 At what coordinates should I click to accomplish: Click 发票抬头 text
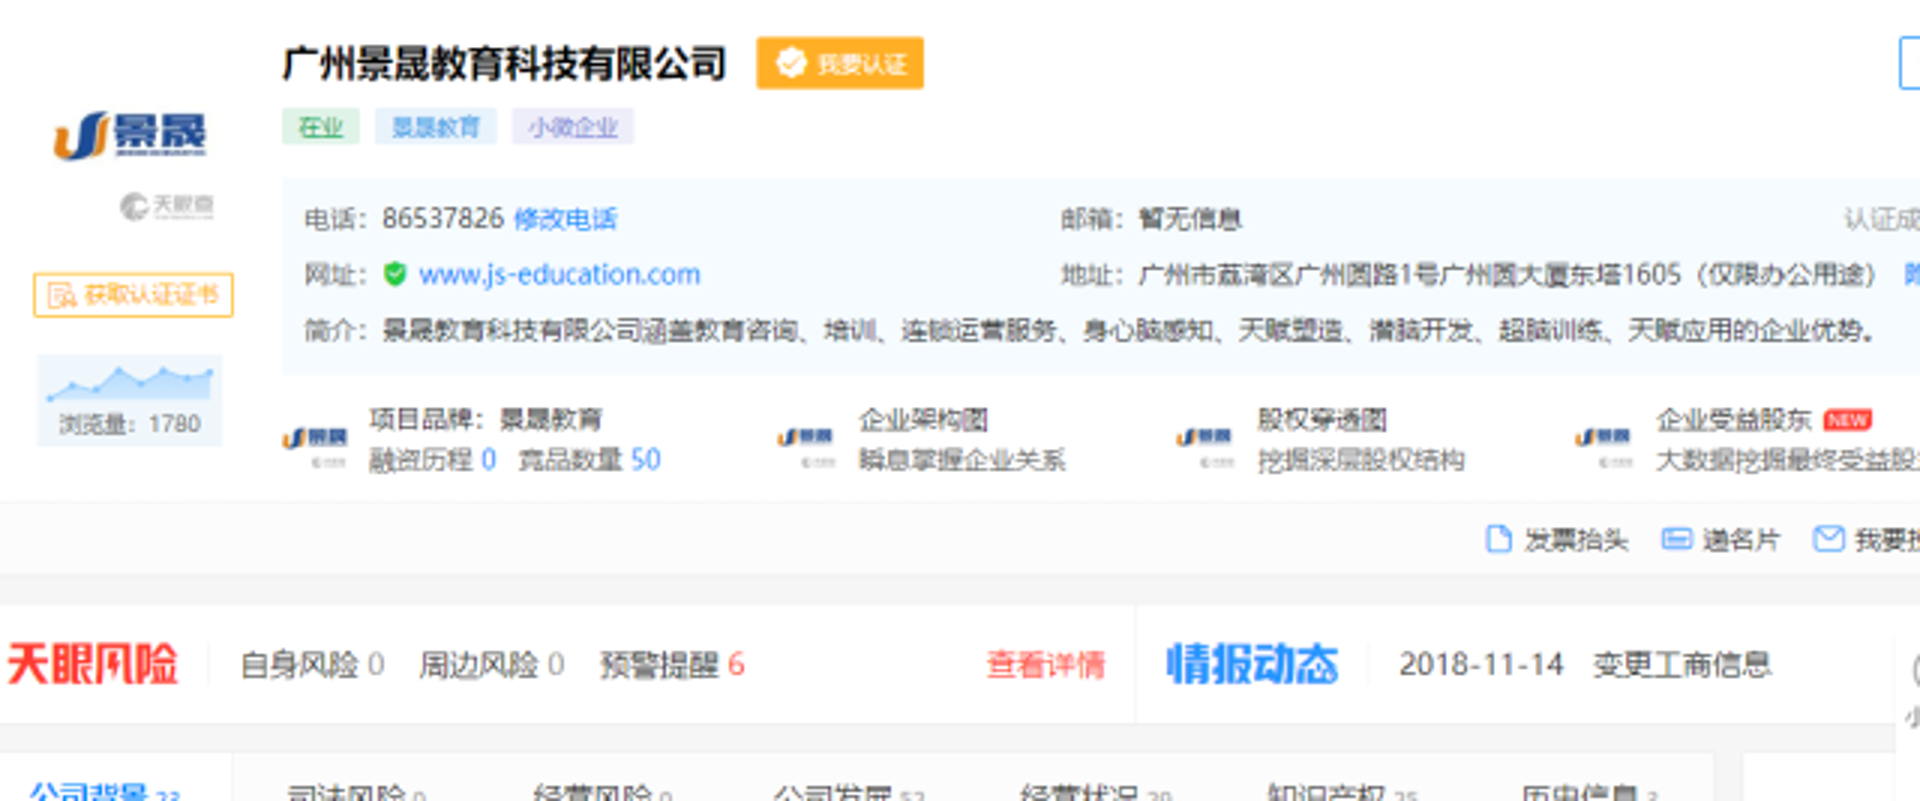click(x=1576, y=540)
